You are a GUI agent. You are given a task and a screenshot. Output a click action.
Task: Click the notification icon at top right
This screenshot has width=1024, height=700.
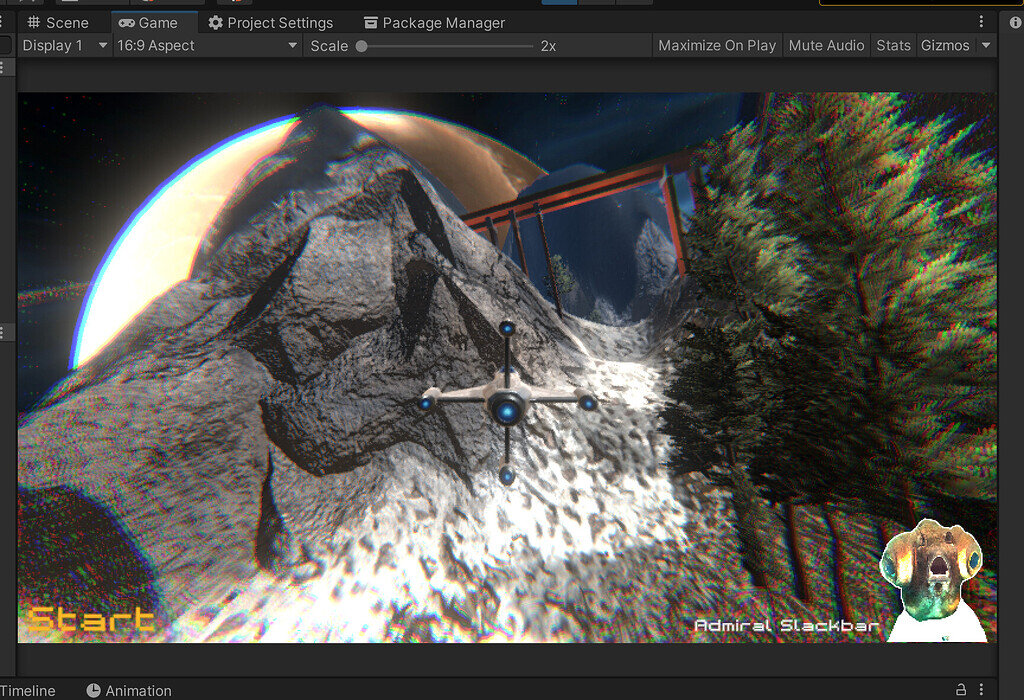click(x=1016, y=21)
